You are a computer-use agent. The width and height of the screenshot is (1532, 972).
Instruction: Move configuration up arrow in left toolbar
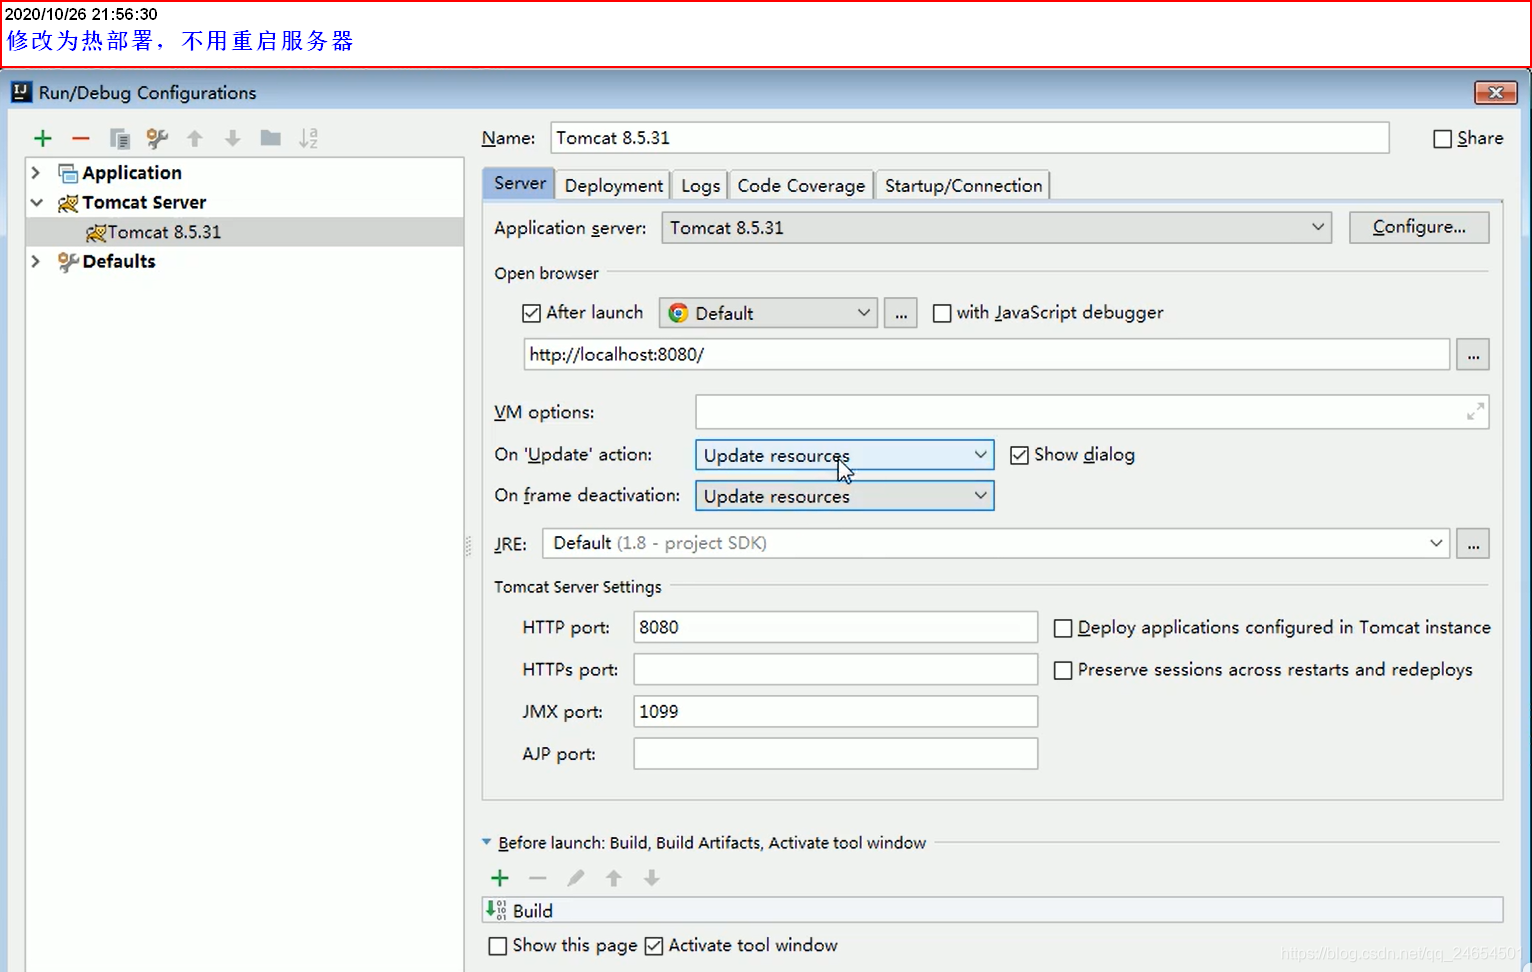tap(195, 138)
